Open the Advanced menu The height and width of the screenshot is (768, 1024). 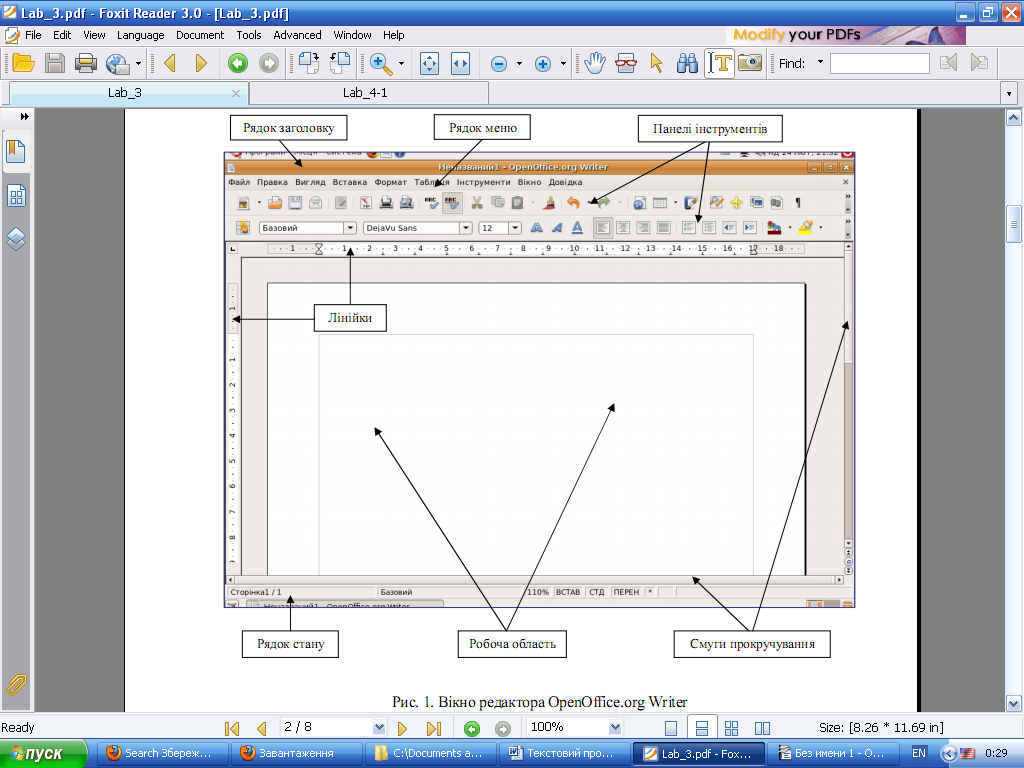pos(297,35)
